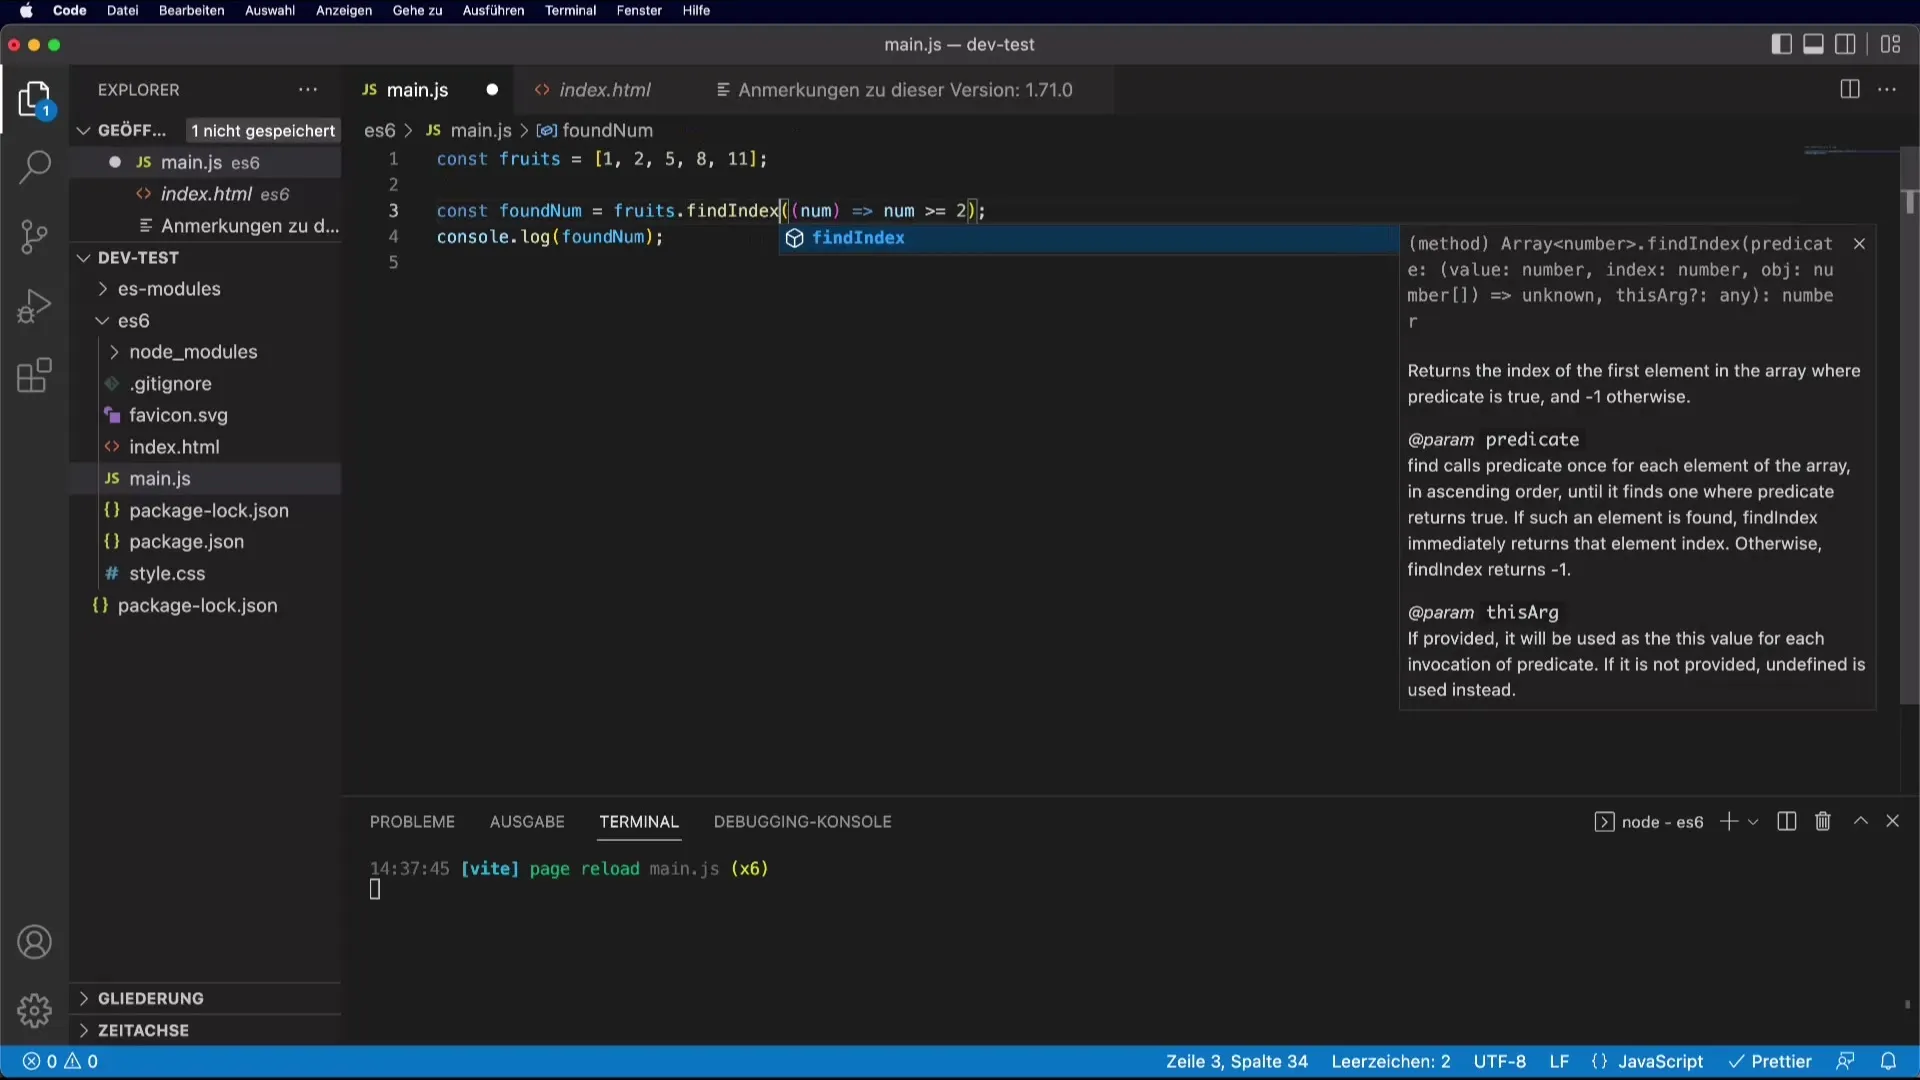This screenshot has width=1920, height=1080.
Task: Click Leerzeichen: 2 indentation setting
Action: pos(1390,1061)
